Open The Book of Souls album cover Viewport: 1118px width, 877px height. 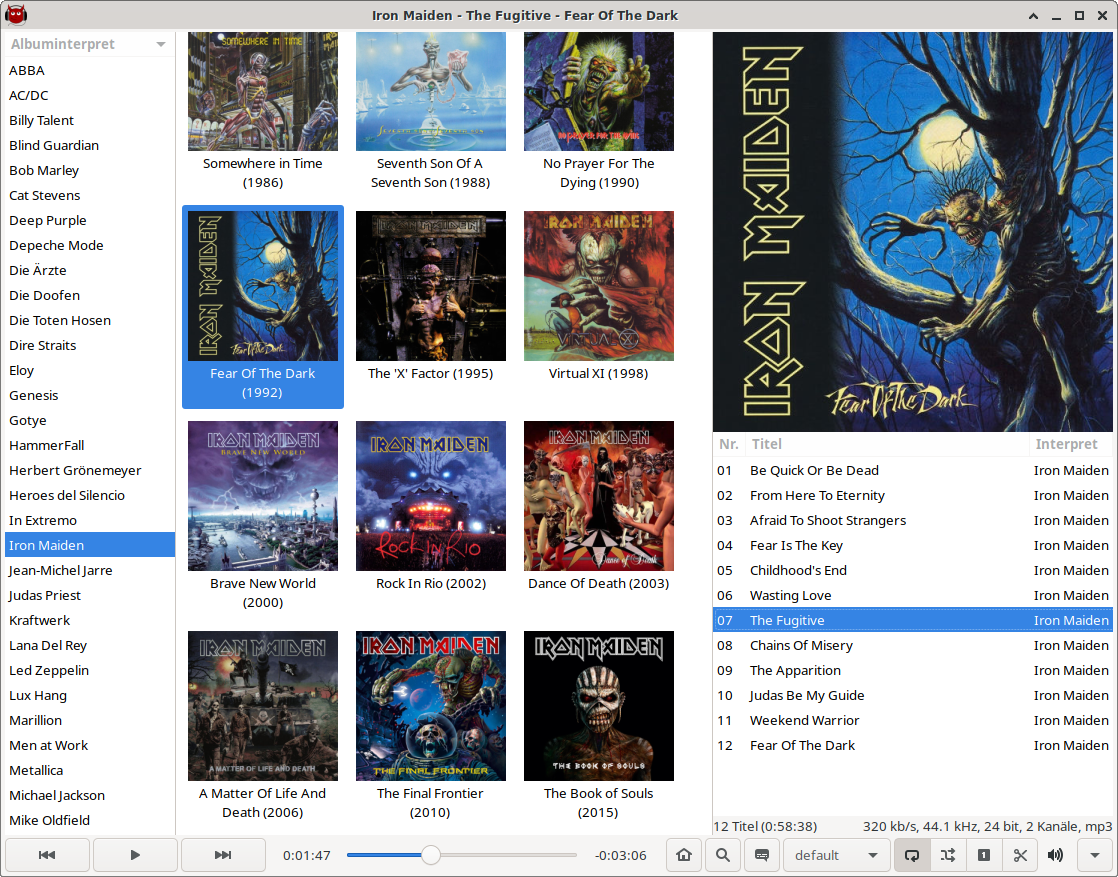[x=599, y=706]
